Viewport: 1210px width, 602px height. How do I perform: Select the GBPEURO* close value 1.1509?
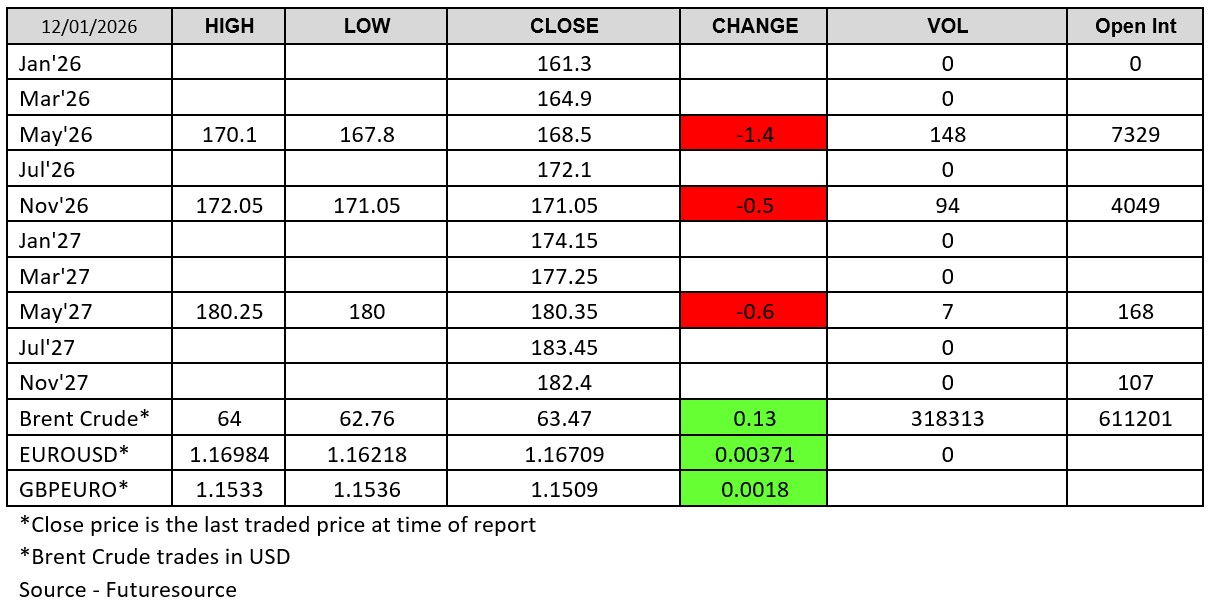[x=564, y=489]
